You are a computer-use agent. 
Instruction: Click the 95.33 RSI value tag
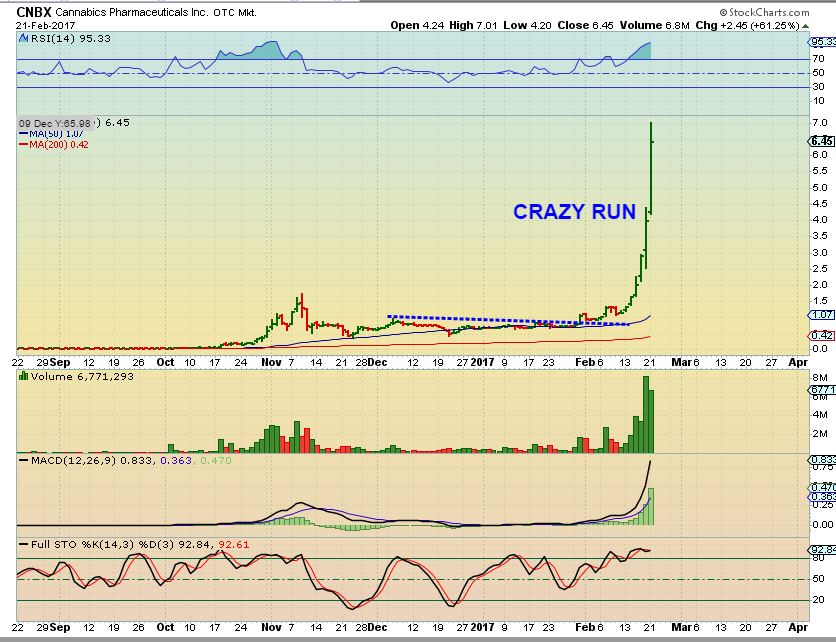(822, 42)
